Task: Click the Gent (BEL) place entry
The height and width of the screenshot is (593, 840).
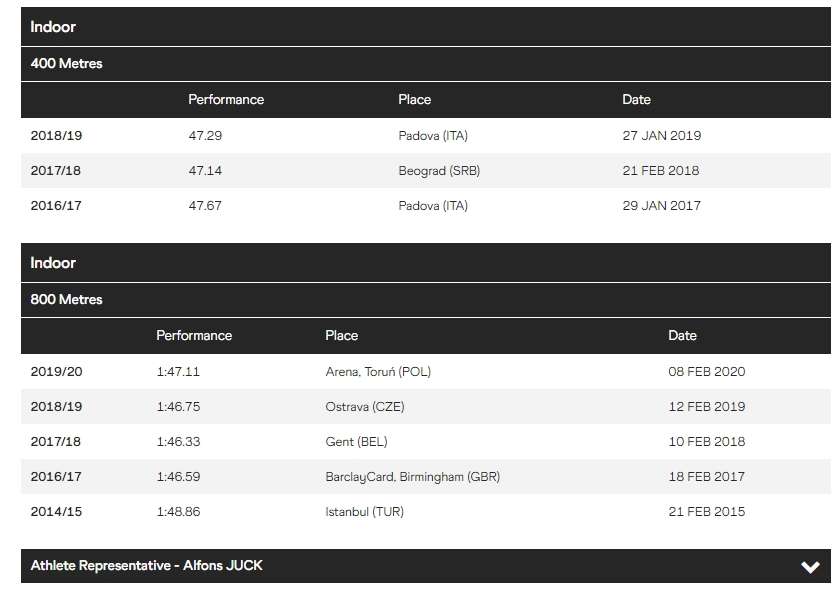Action: [356, 442]
